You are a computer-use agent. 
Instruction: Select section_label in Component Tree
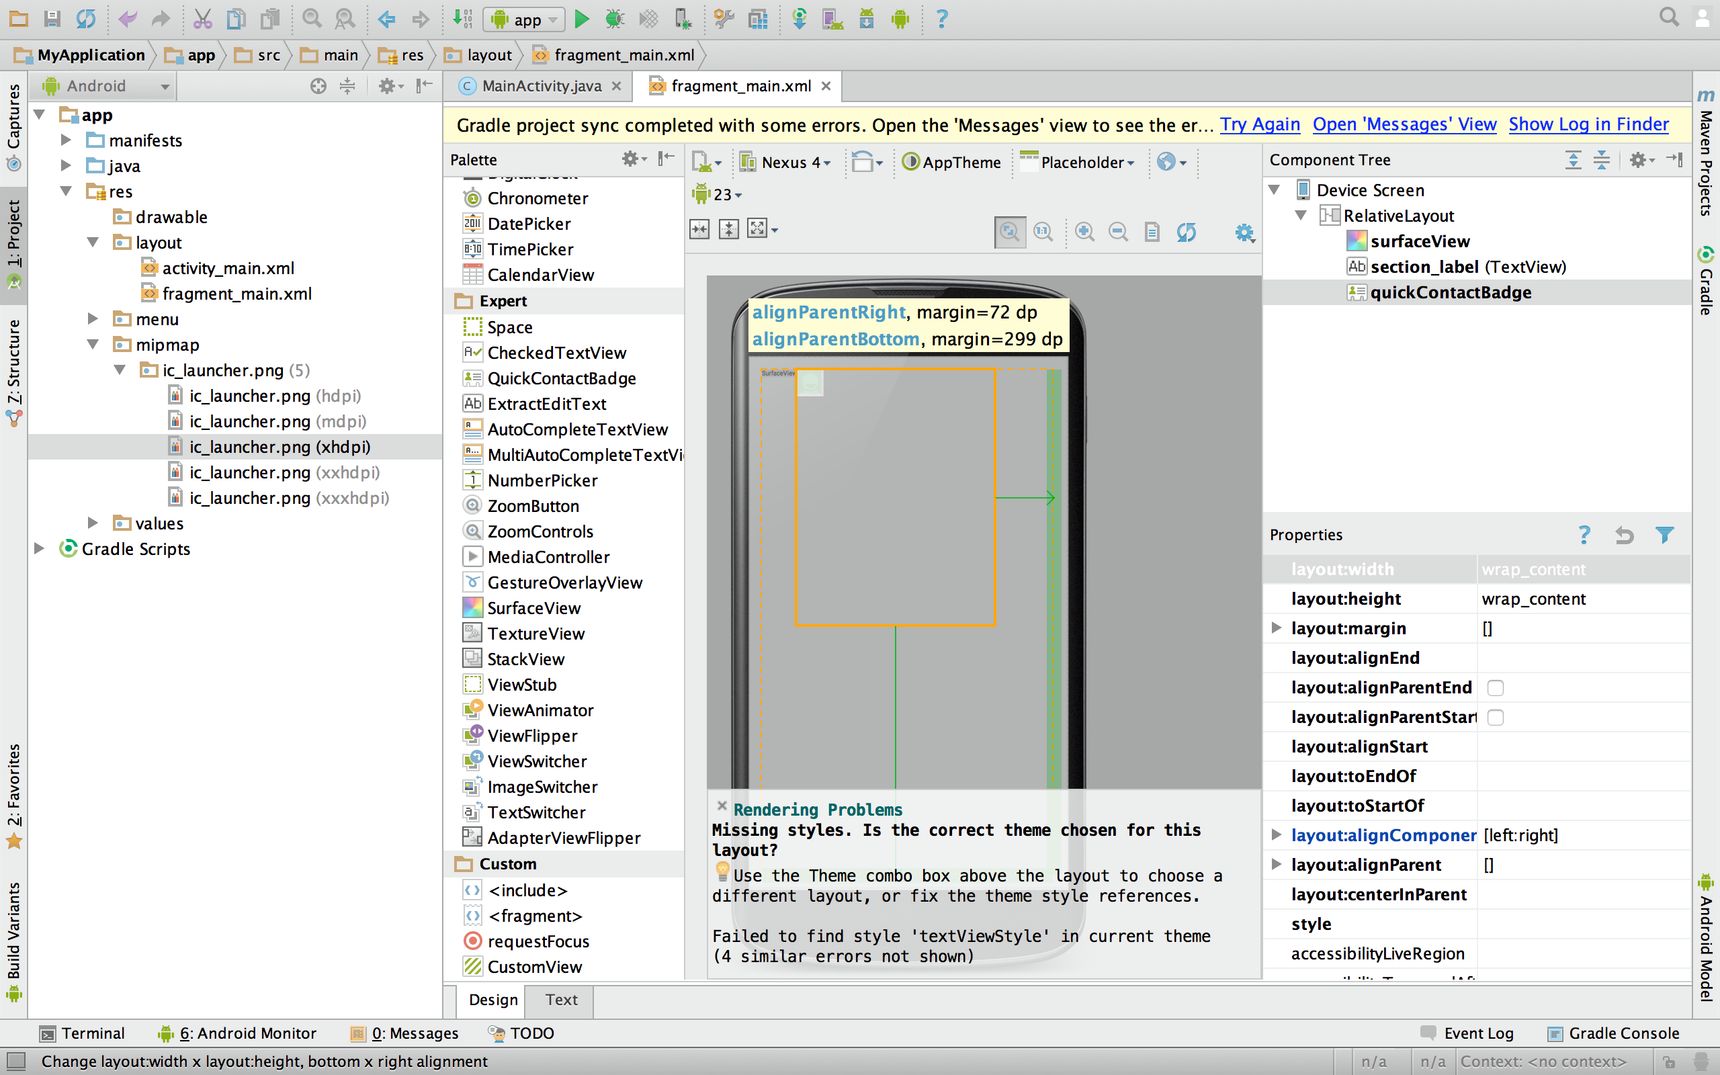[x=1456, y=267]
